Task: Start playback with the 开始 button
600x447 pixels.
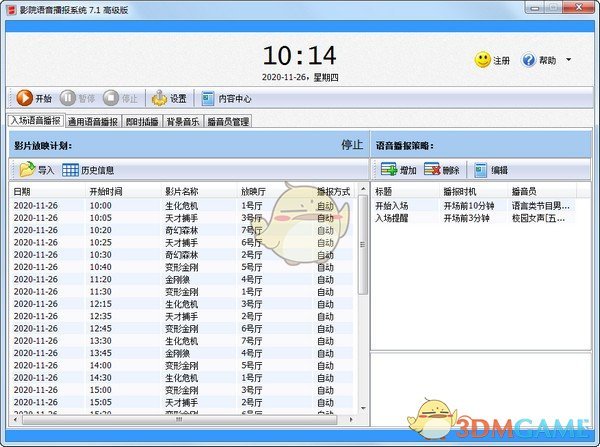Action: point(34,98)
